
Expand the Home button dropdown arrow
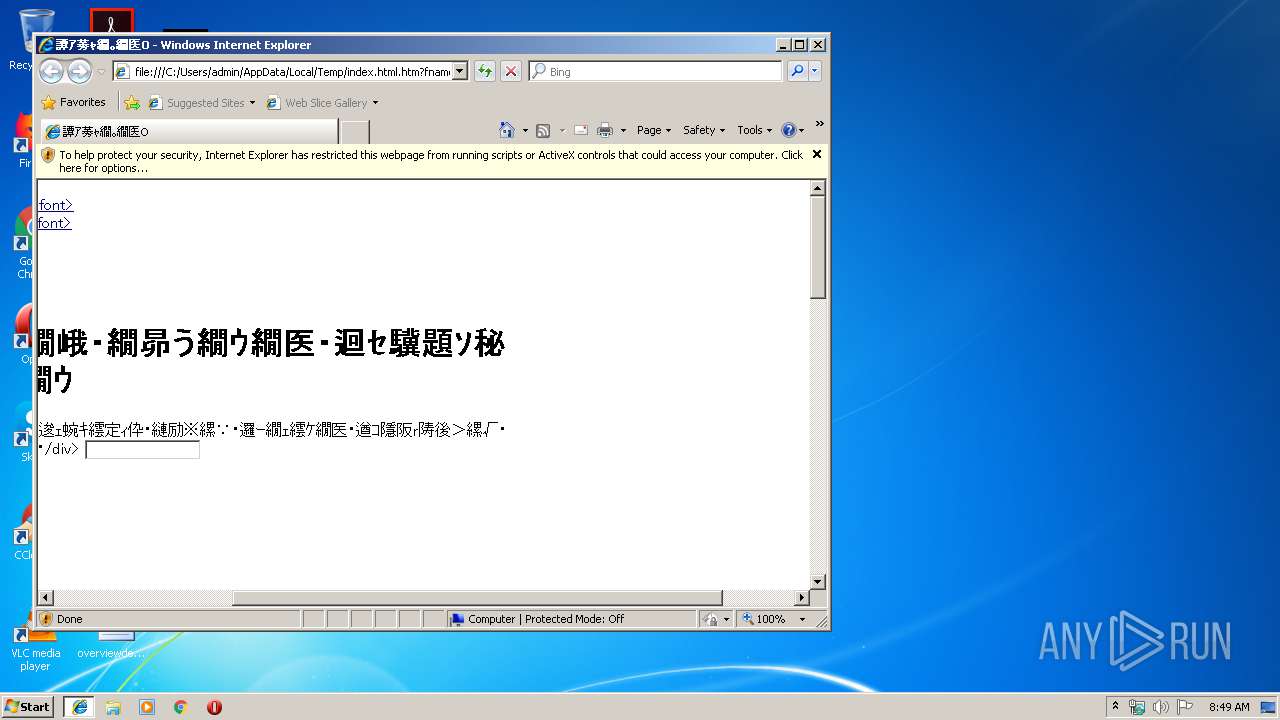coord(525,130)
